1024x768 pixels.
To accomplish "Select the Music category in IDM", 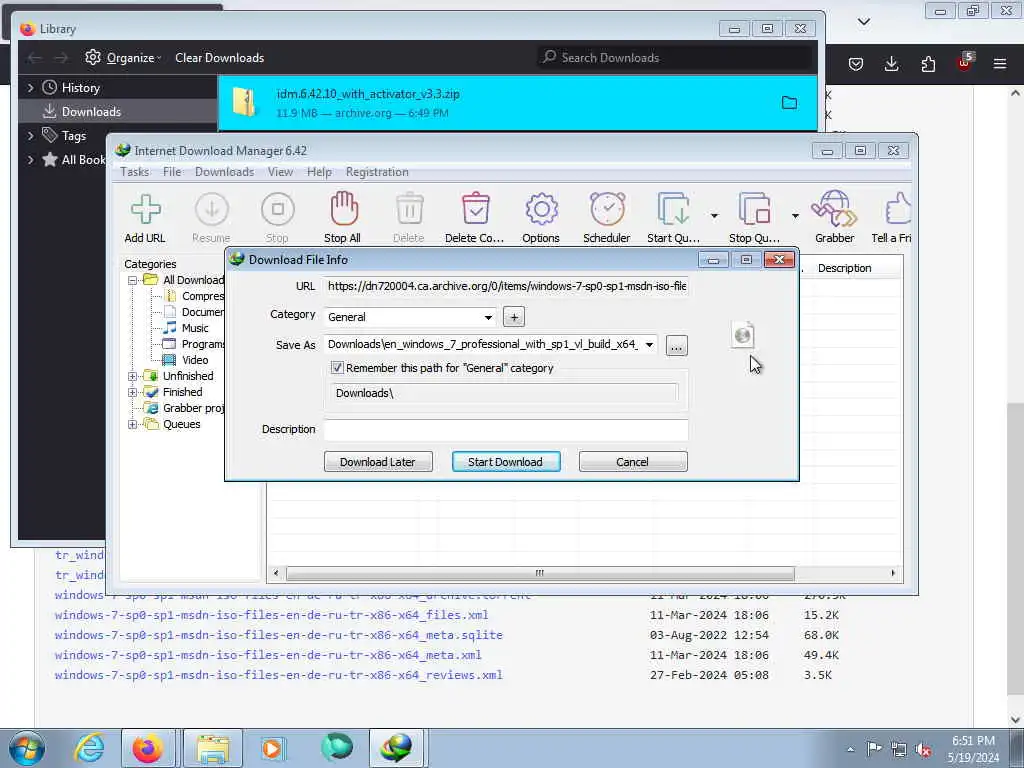I will [x=195, y=328].
